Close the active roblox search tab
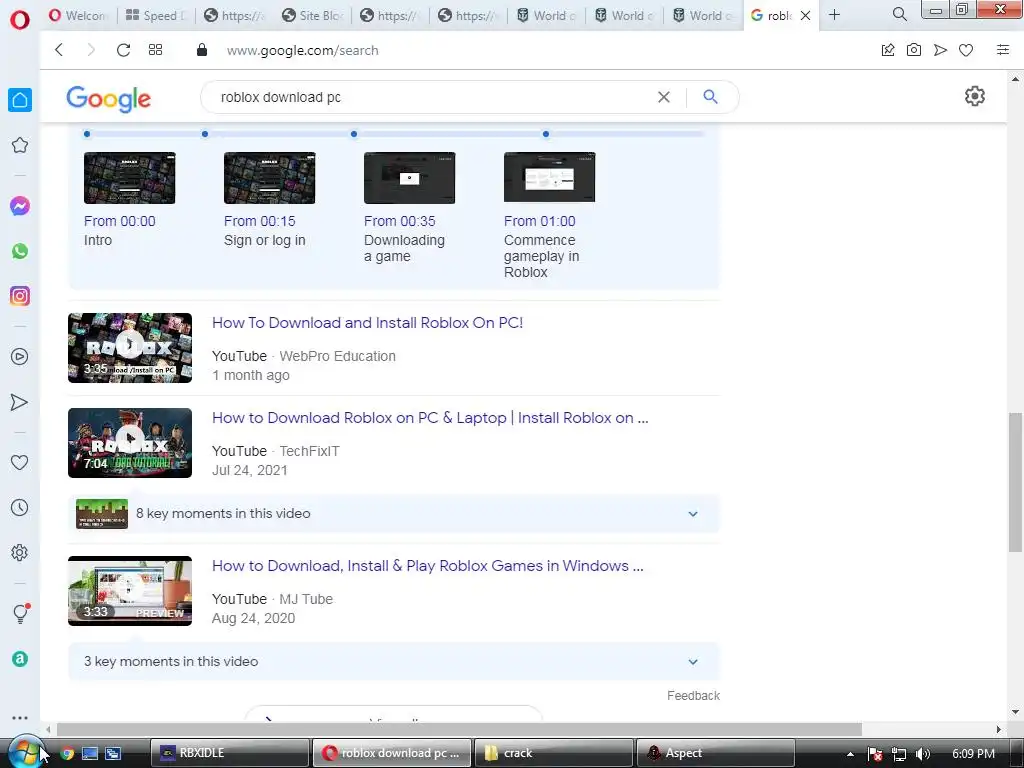The height and width of the screenshot is (768, 1024). pos(805,15)
